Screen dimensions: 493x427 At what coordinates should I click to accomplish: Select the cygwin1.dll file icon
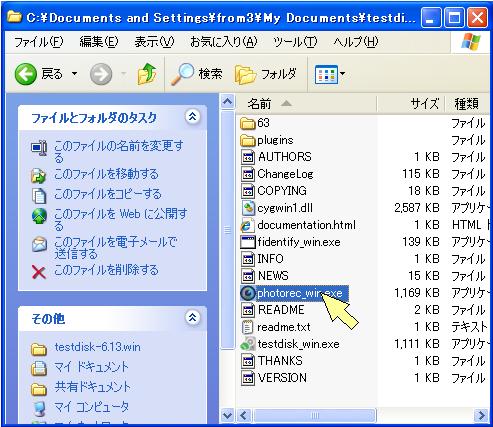coord(248,208)
